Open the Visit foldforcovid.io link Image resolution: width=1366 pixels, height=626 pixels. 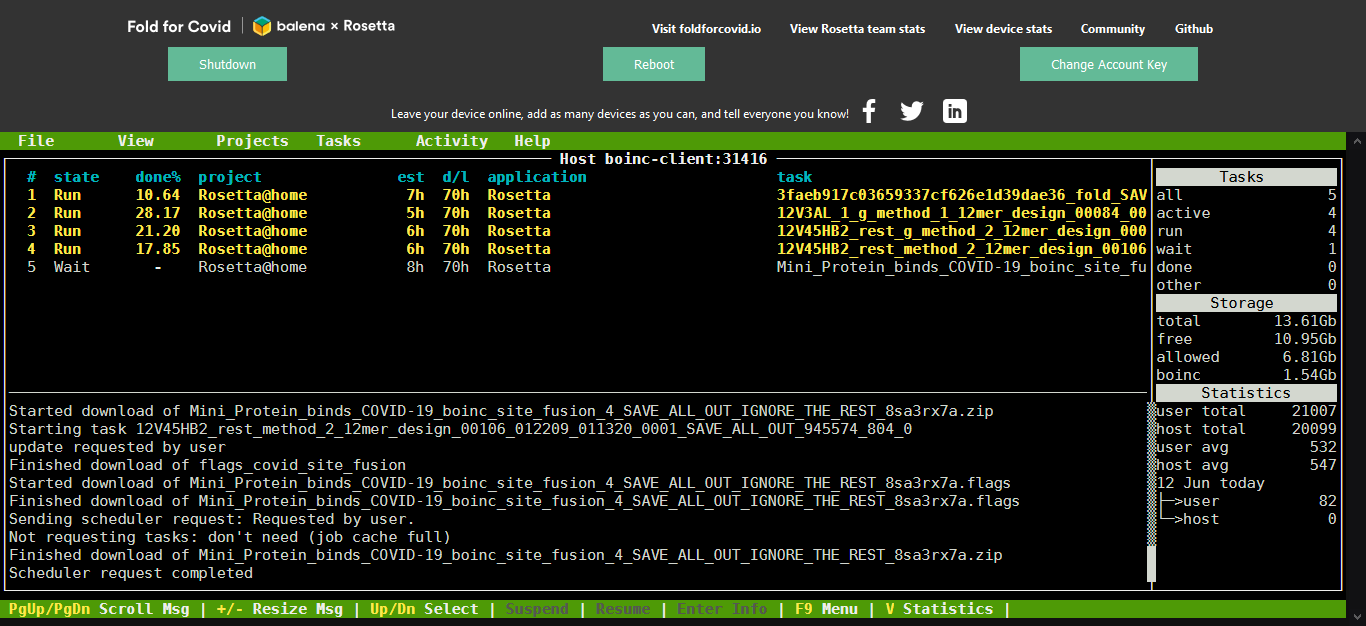[706, 29]
